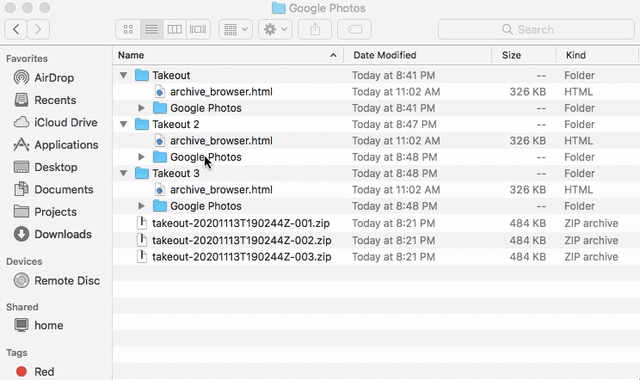Open the group-by arrangement dropdown

236,29
